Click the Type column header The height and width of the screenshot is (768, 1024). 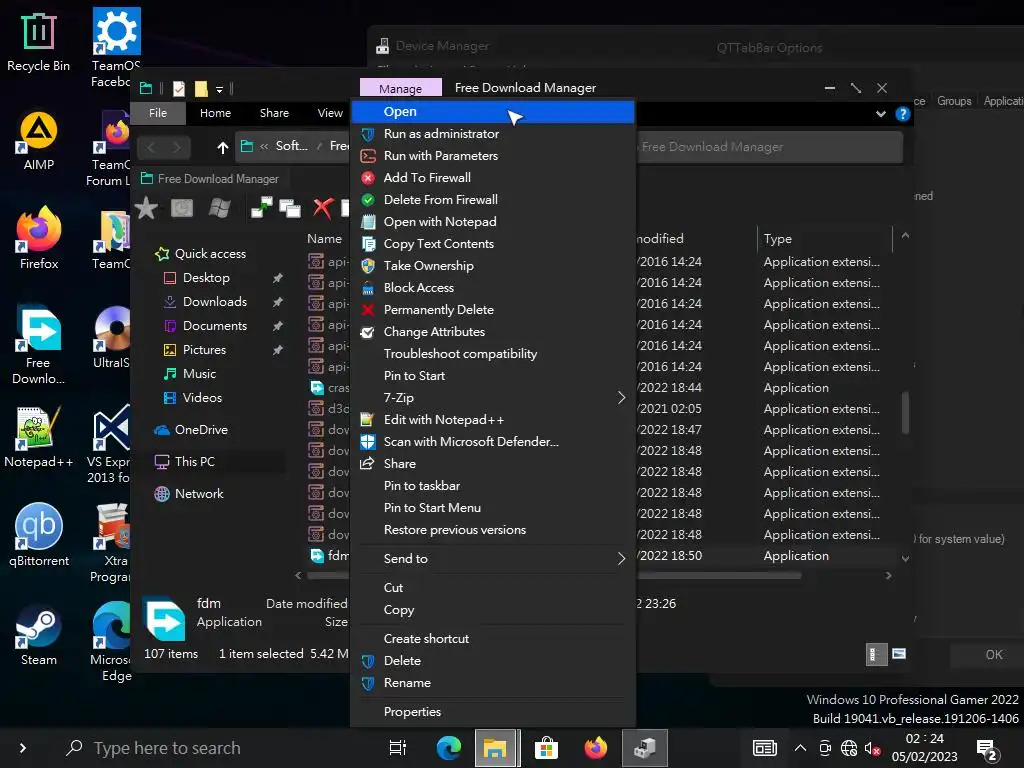click(824, 239)
